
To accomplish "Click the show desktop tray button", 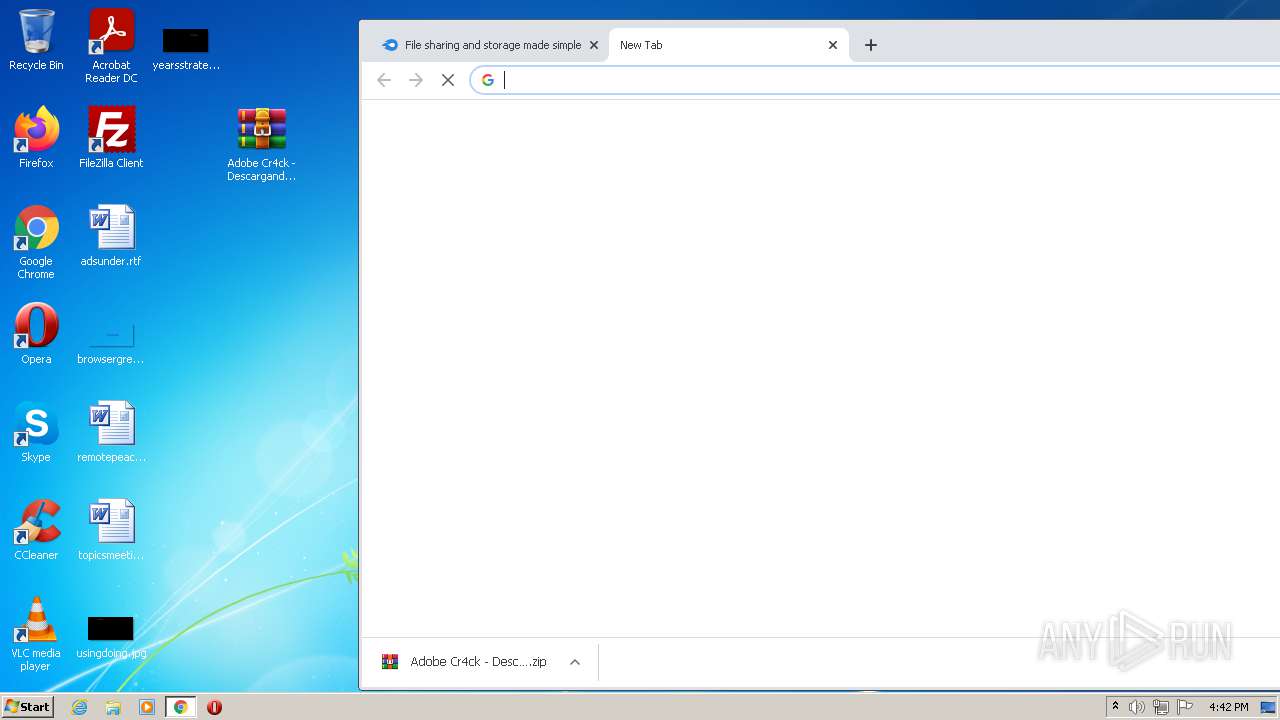I will point(1270,707).
